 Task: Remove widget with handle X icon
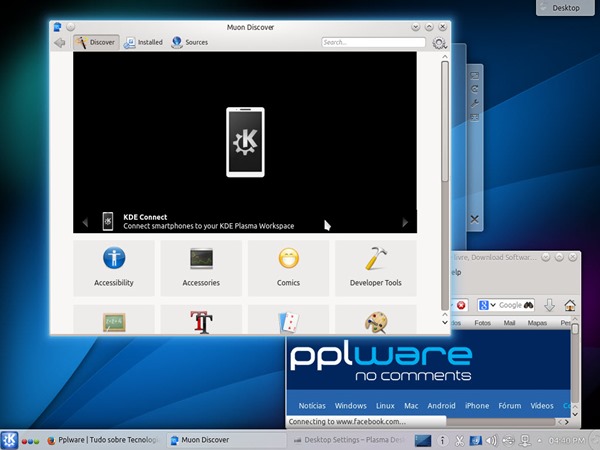pyautogui.click(x=474, y=219)
